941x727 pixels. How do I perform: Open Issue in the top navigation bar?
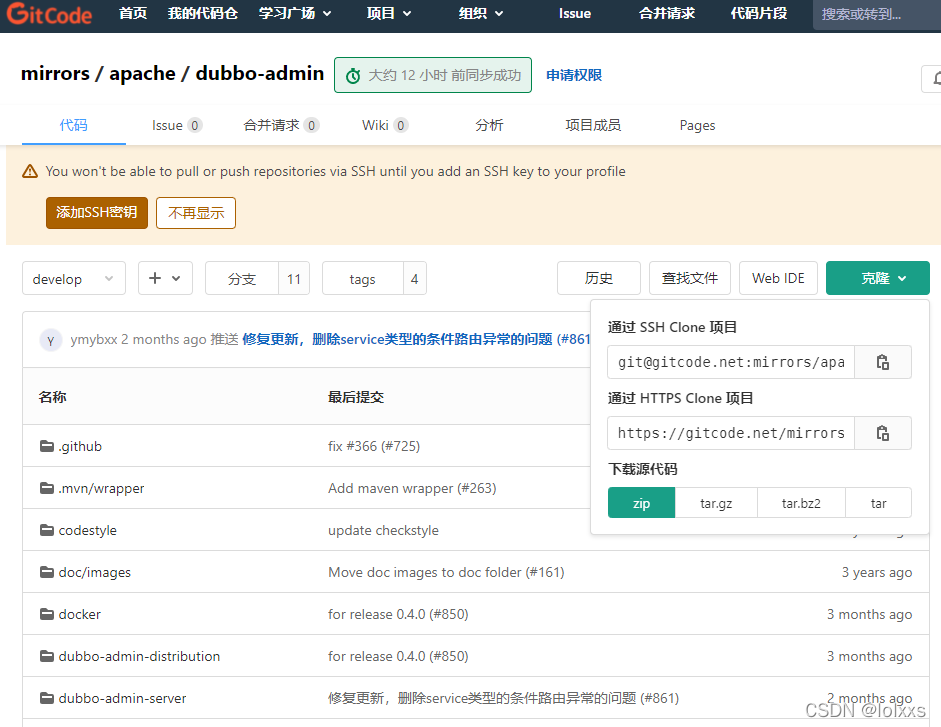click(574, 13)
